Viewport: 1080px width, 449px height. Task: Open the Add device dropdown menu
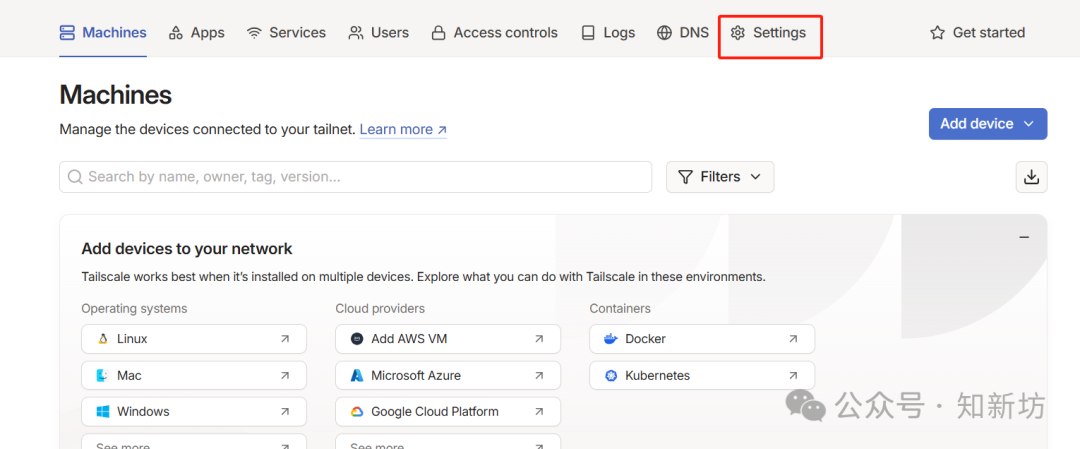pyautogui.click(x=987, y=124)
